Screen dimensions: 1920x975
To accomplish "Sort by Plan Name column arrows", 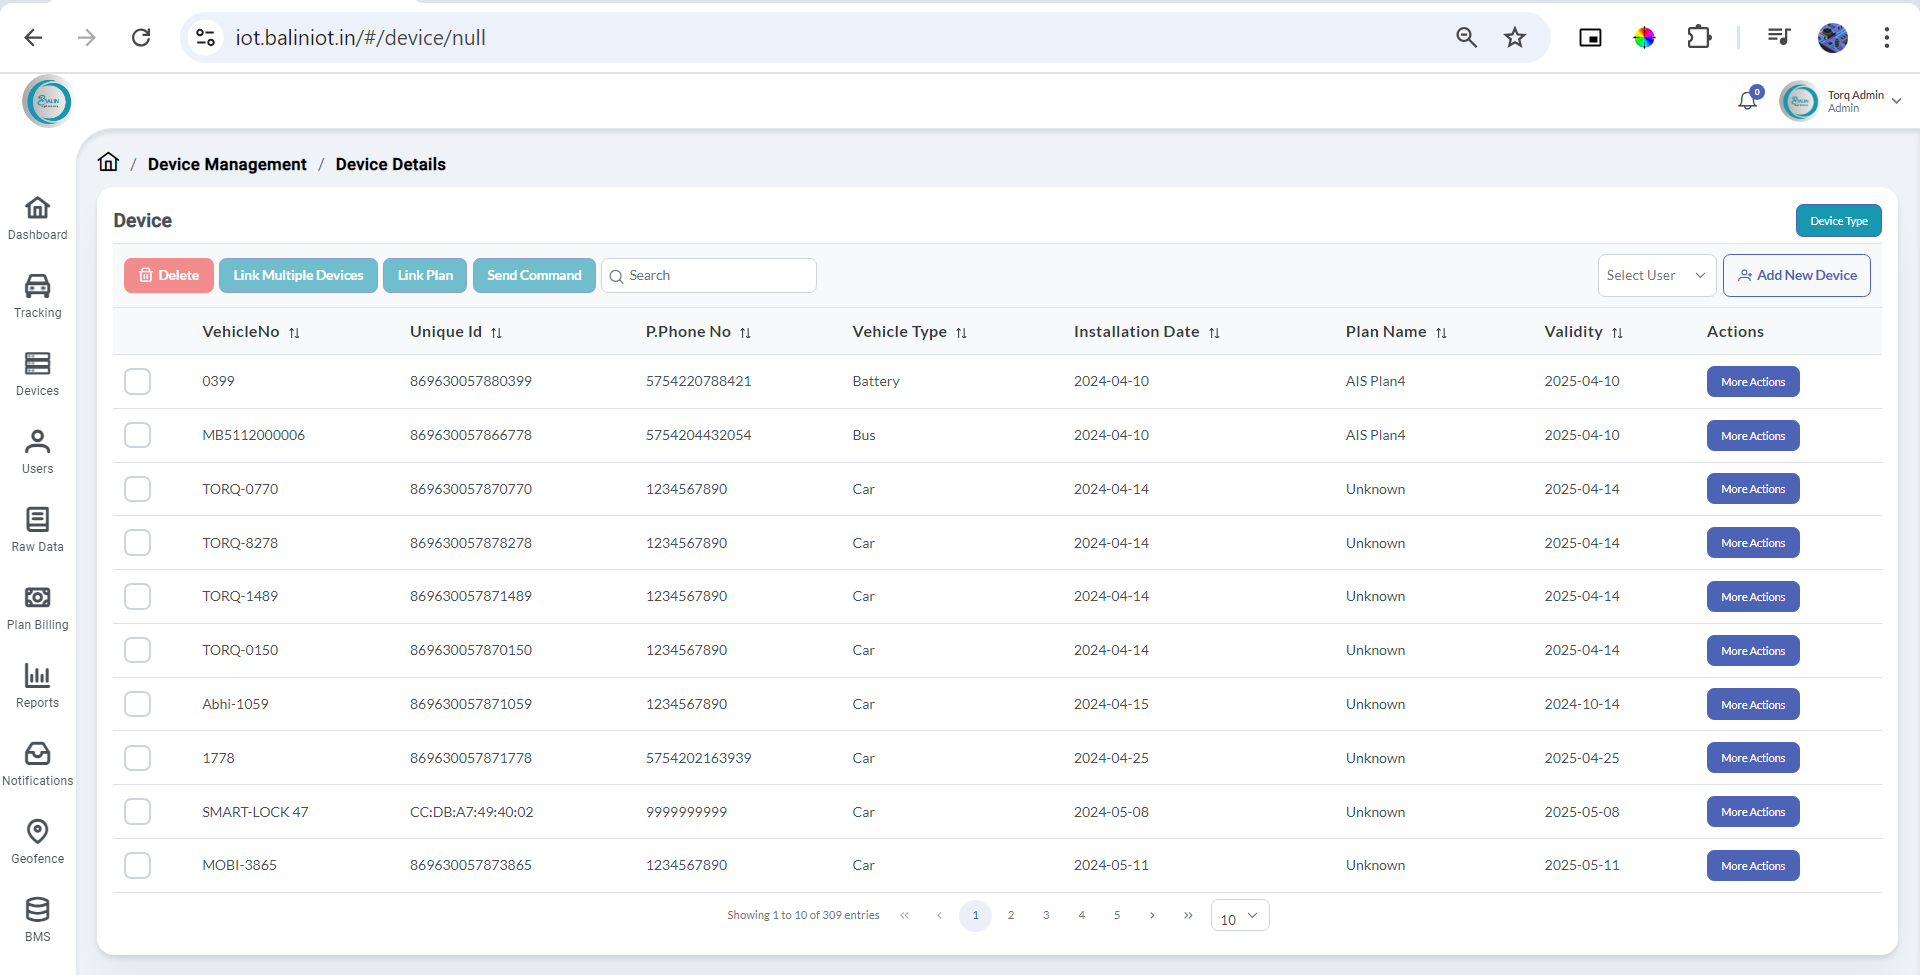I will [1441, 333].
